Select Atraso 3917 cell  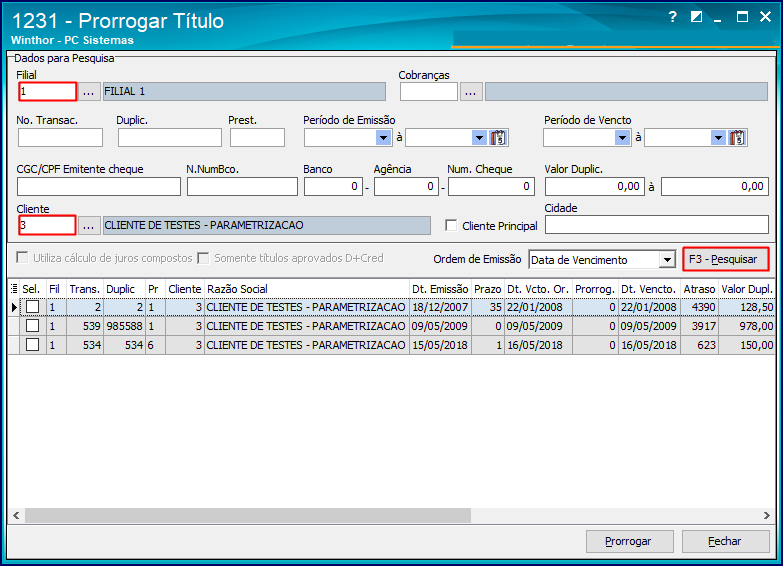tap(699, 326)
